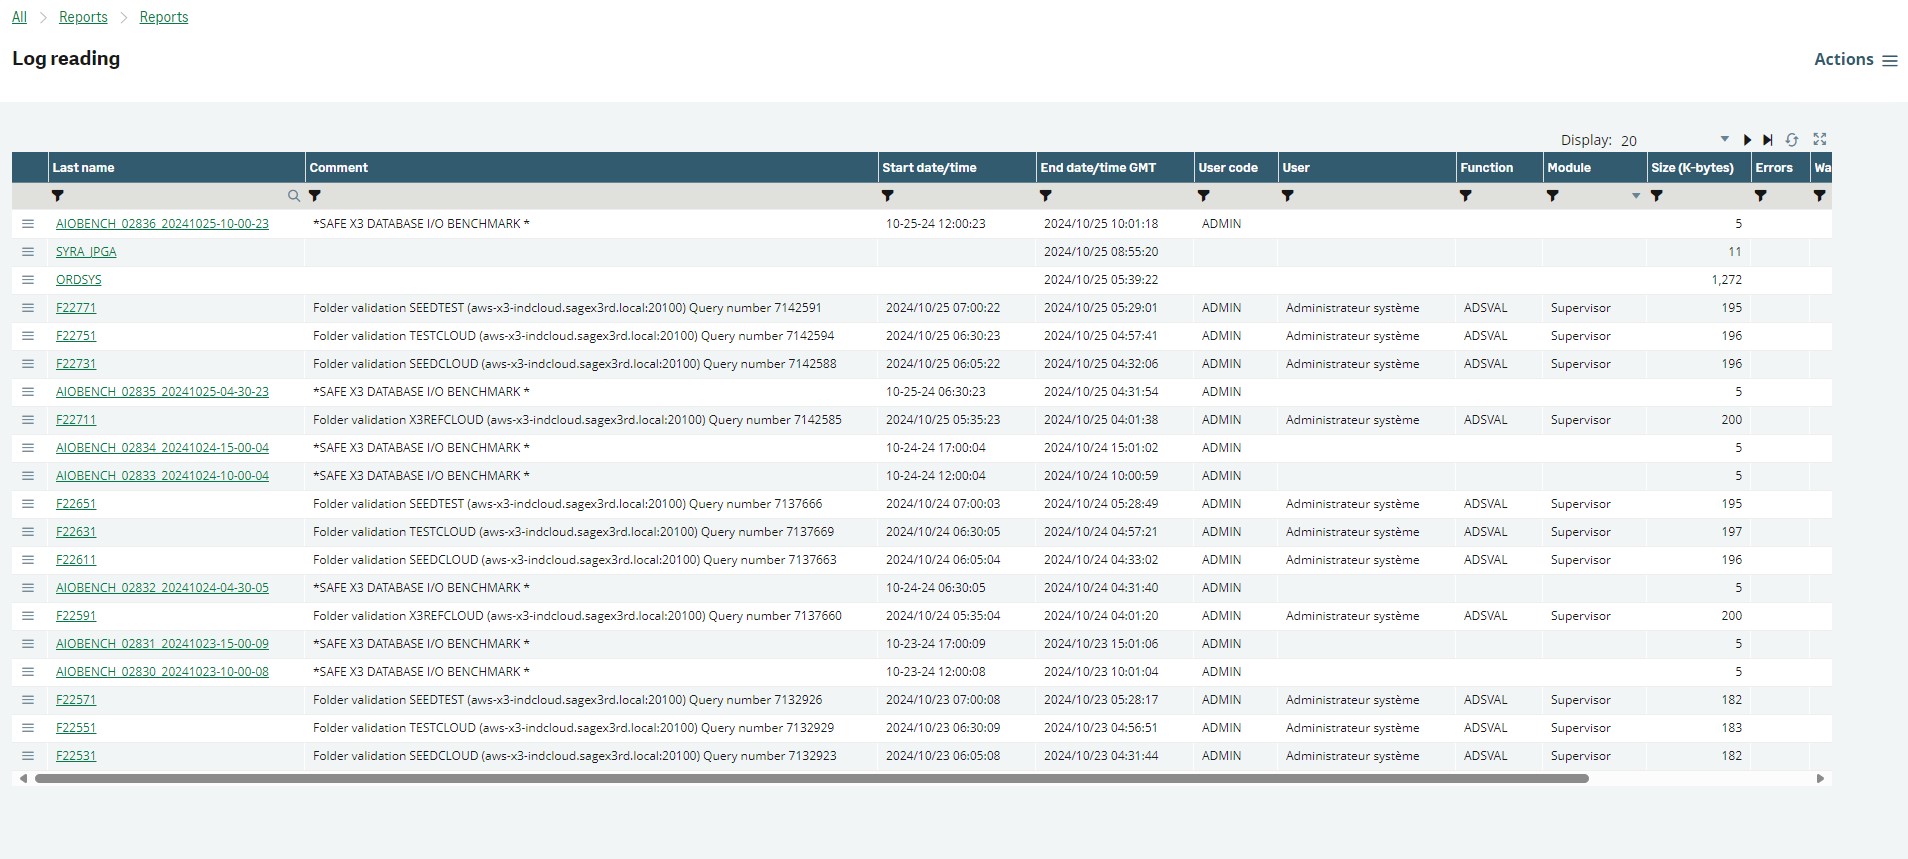Image resolution: width=1908 pixels, height=859 pixels.
Task: Click scrollbar right arrow to scroll columns
Action: [1820, 778]
